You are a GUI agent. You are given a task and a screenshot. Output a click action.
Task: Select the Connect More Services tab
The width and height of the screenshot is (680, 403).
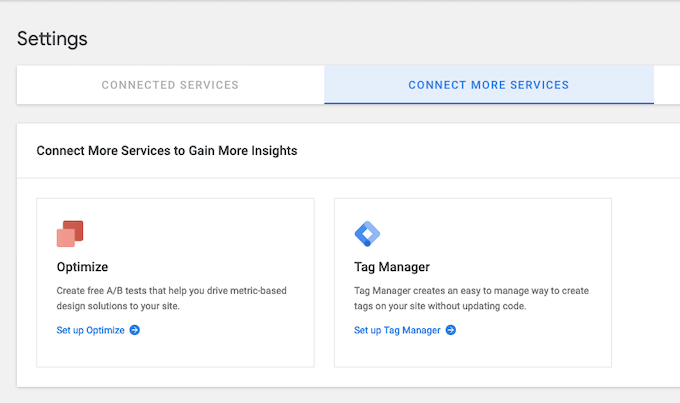pyautogui.click(x=489, y=85)
